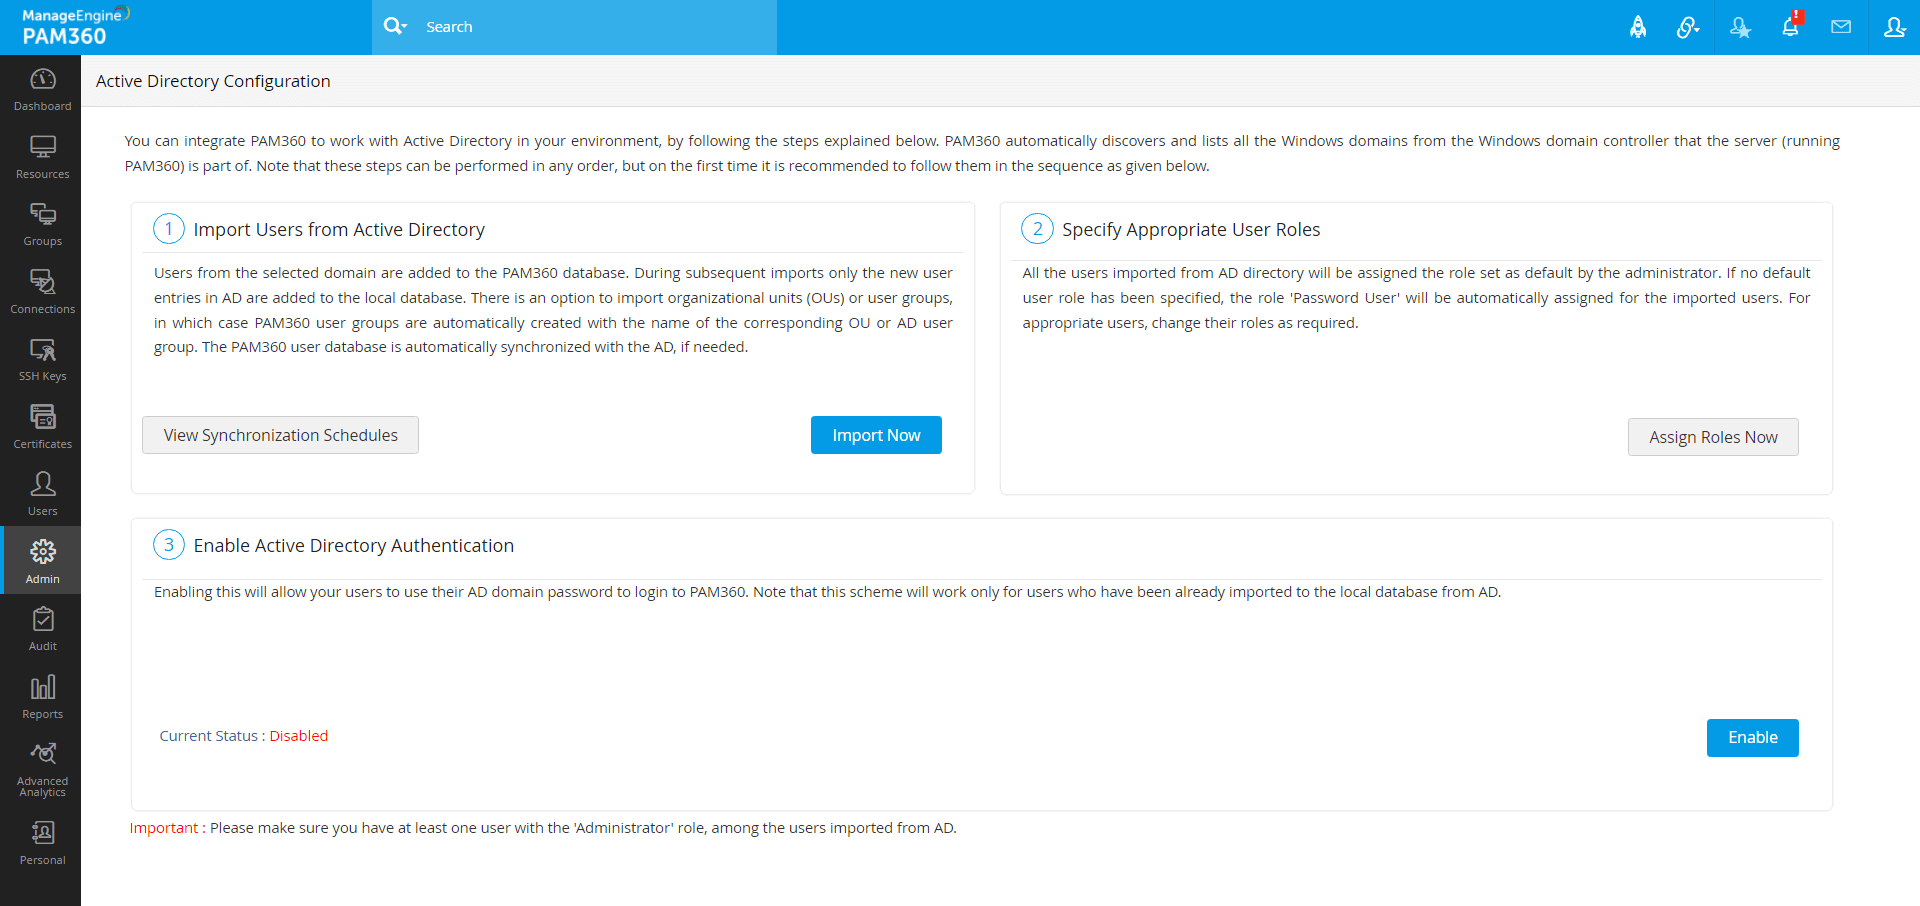1920x906 pixels.
Task: Open Advanced Analytics
Action: pos(42,770)
